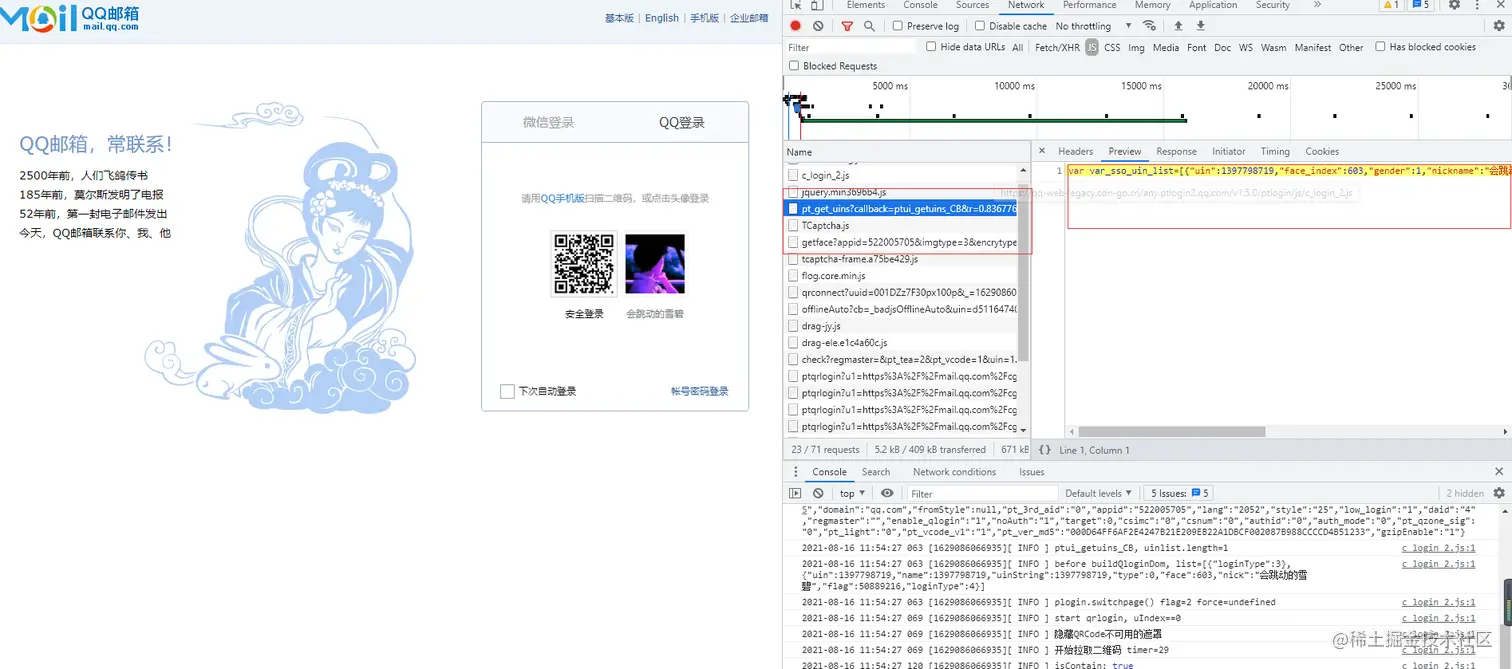Tick Has blocked cookies checkbox
The image size is (1512, 669).
(1380, 46)
